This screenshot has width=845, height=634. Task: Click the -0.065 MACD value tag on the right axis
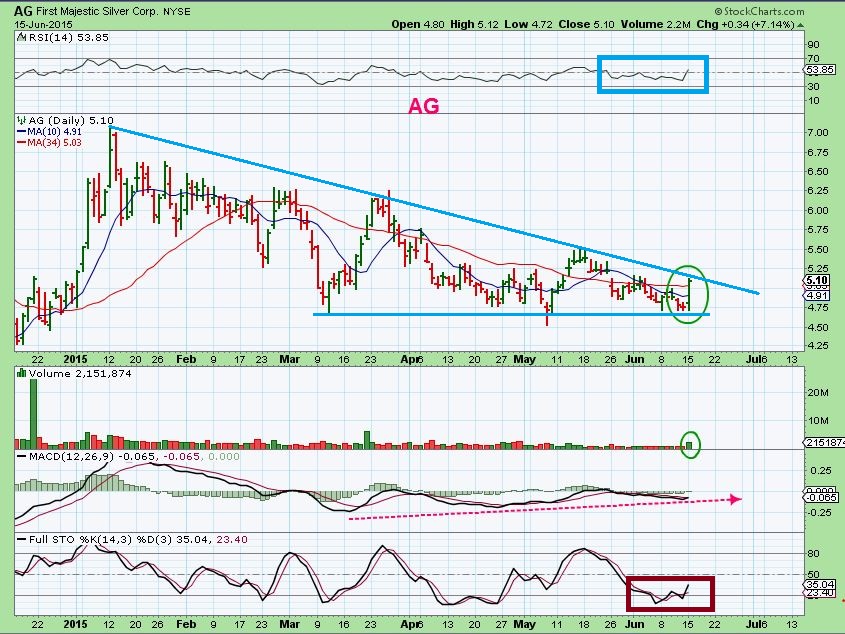pyautogui.click(x=821, y=498)
